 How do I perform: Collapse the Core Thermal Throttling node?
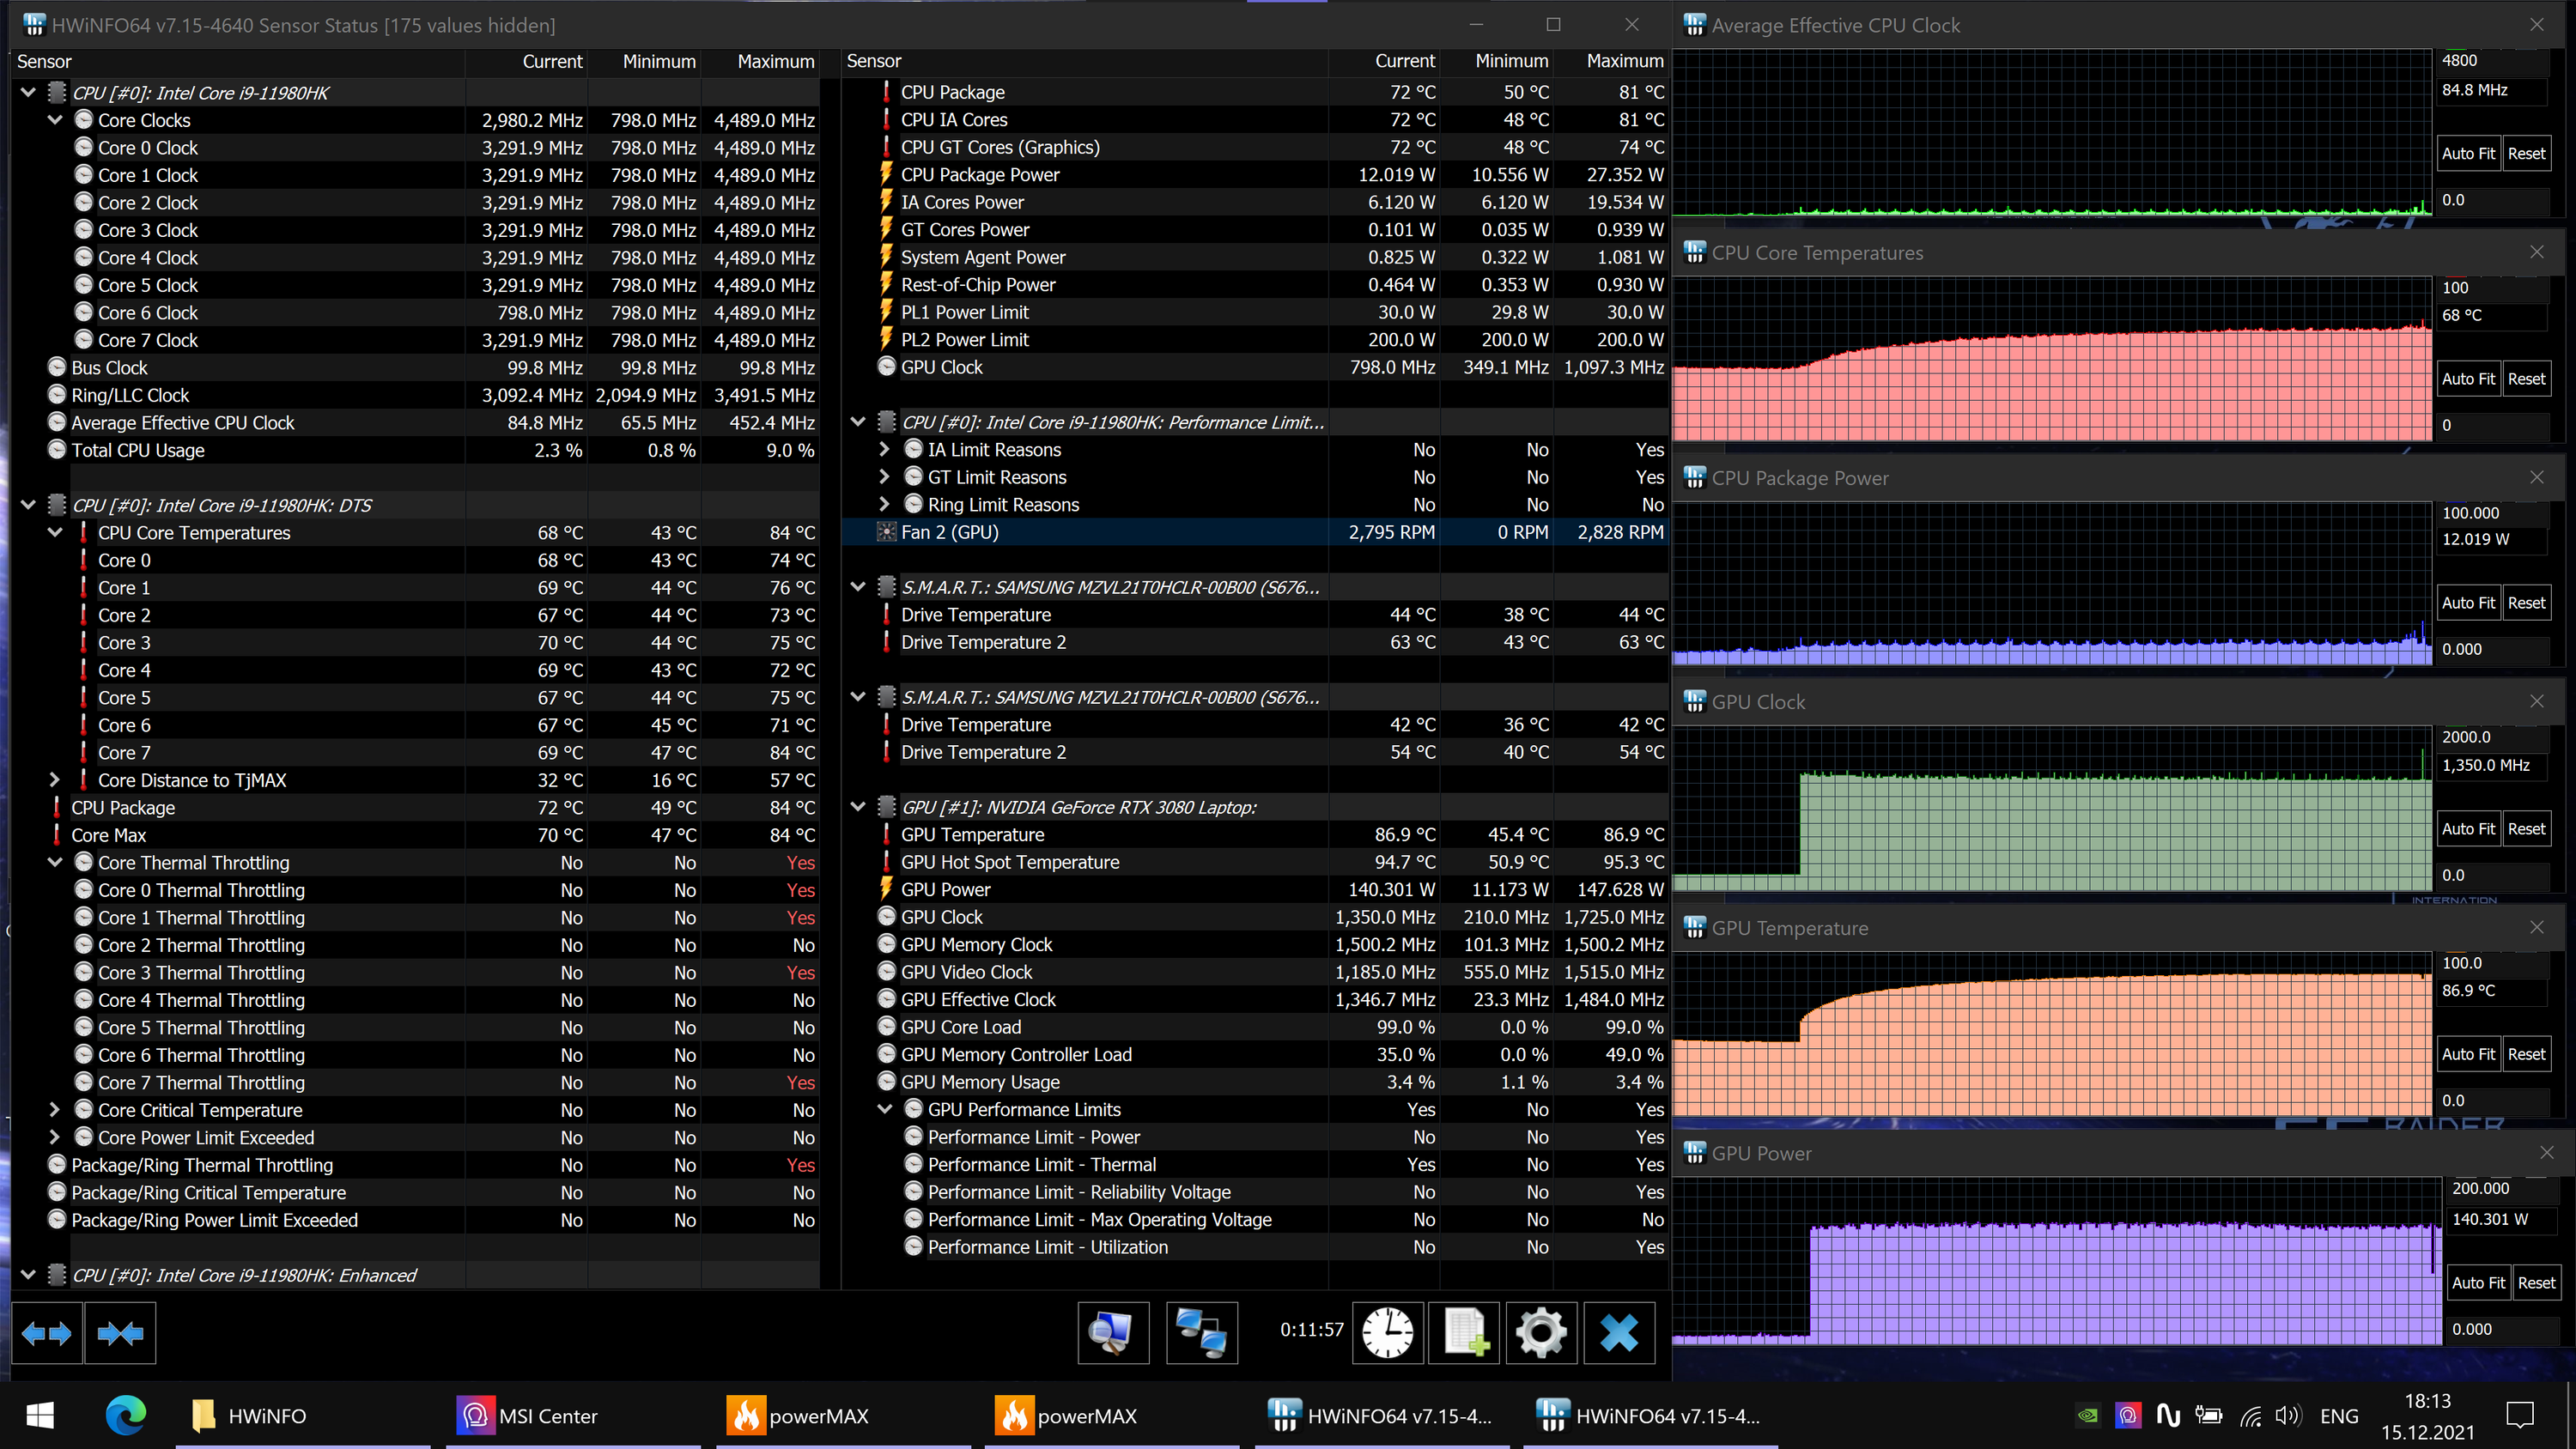pos(55,862)
